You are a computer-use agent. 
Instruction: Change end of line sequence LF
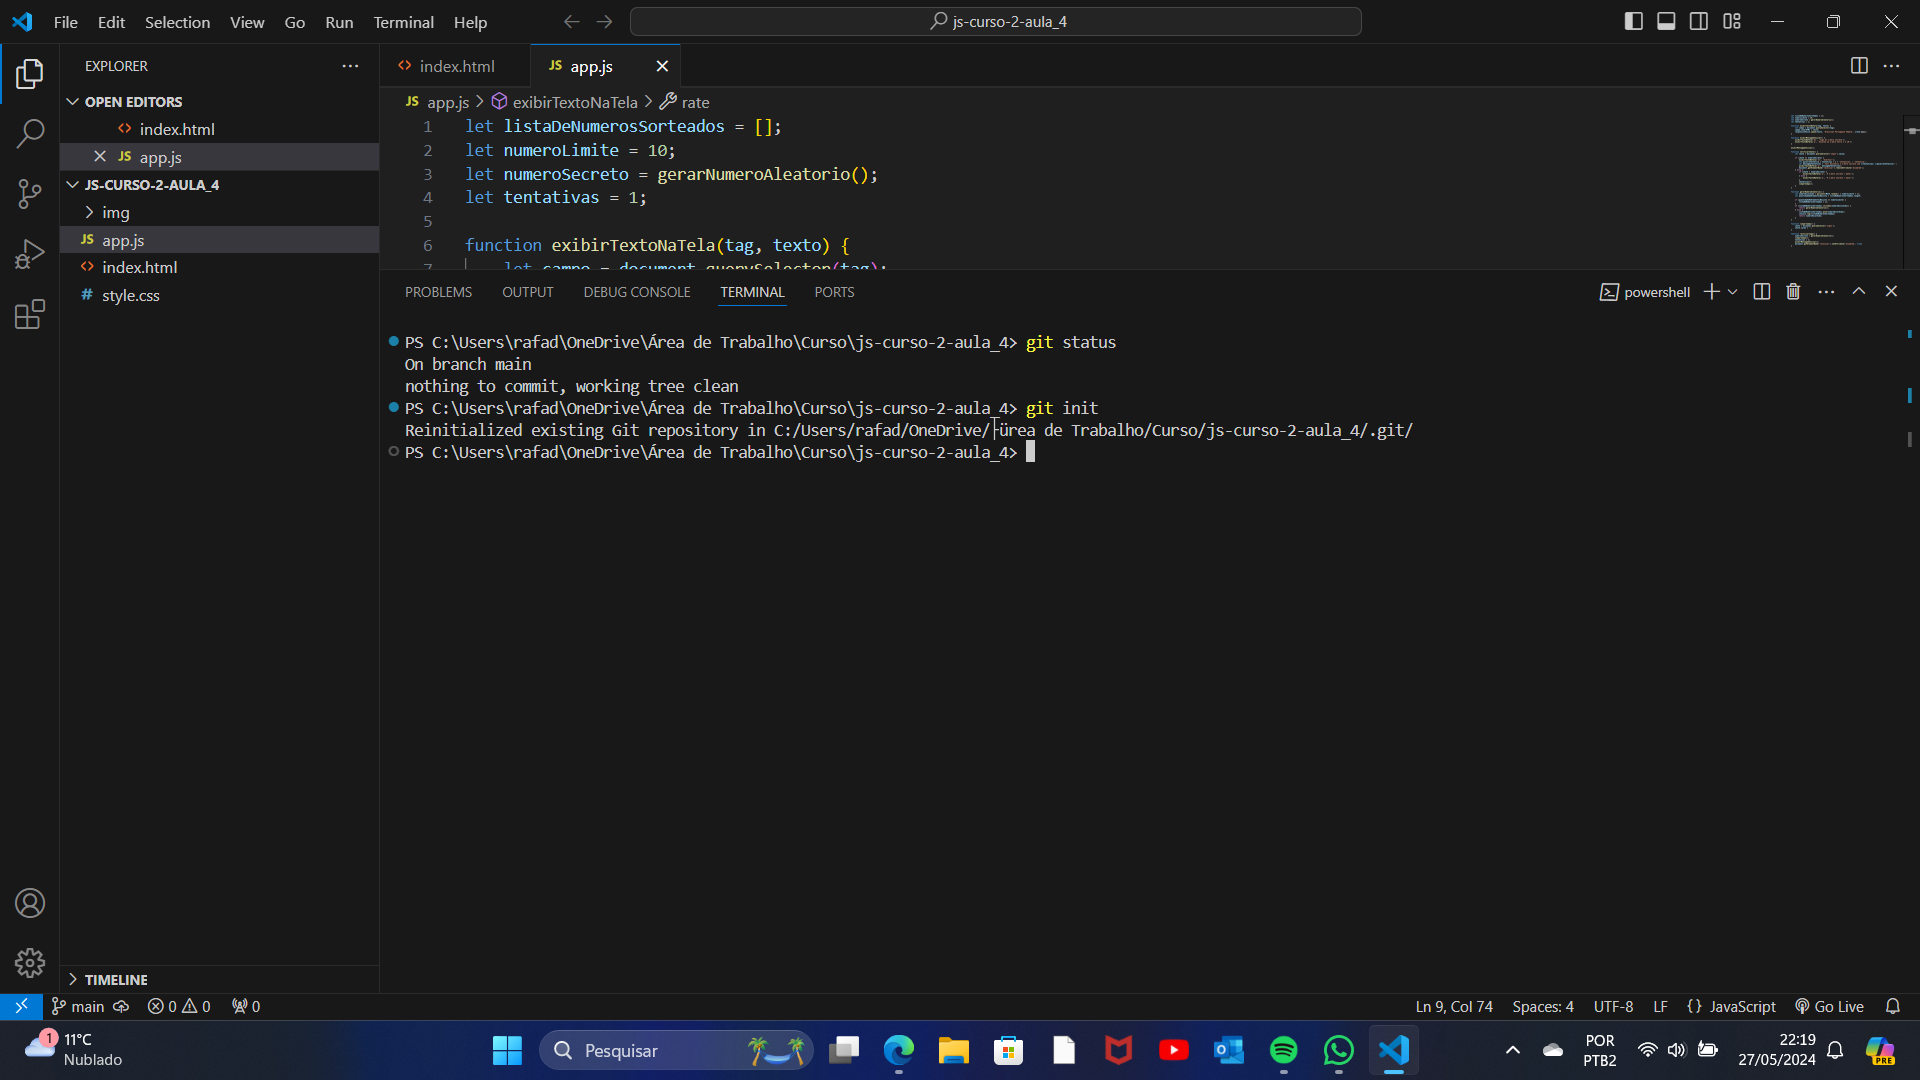tap(1660, 1006)
